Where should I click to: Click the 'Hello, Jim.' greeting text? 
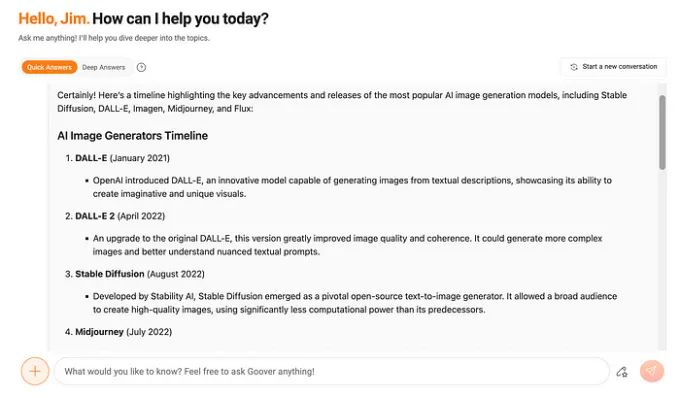tap(54, 19)
